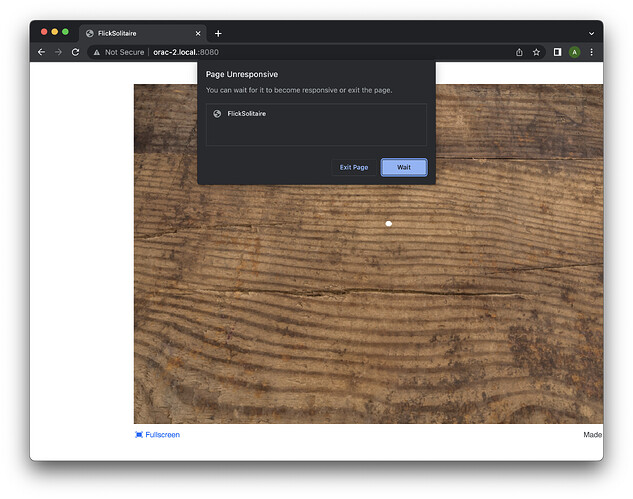
Task: Select FlickSolitaire entry in the unresponsive list
Action: click(316, 114)
